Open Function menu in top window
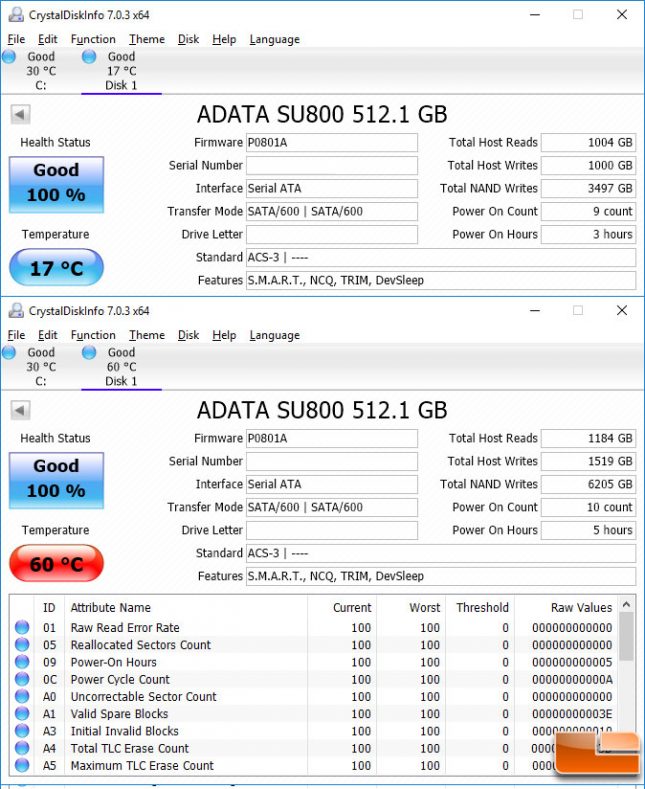Image resolution: width=645 pixels, height=789 pixels. pyautogui.click(x=93, y=39)
